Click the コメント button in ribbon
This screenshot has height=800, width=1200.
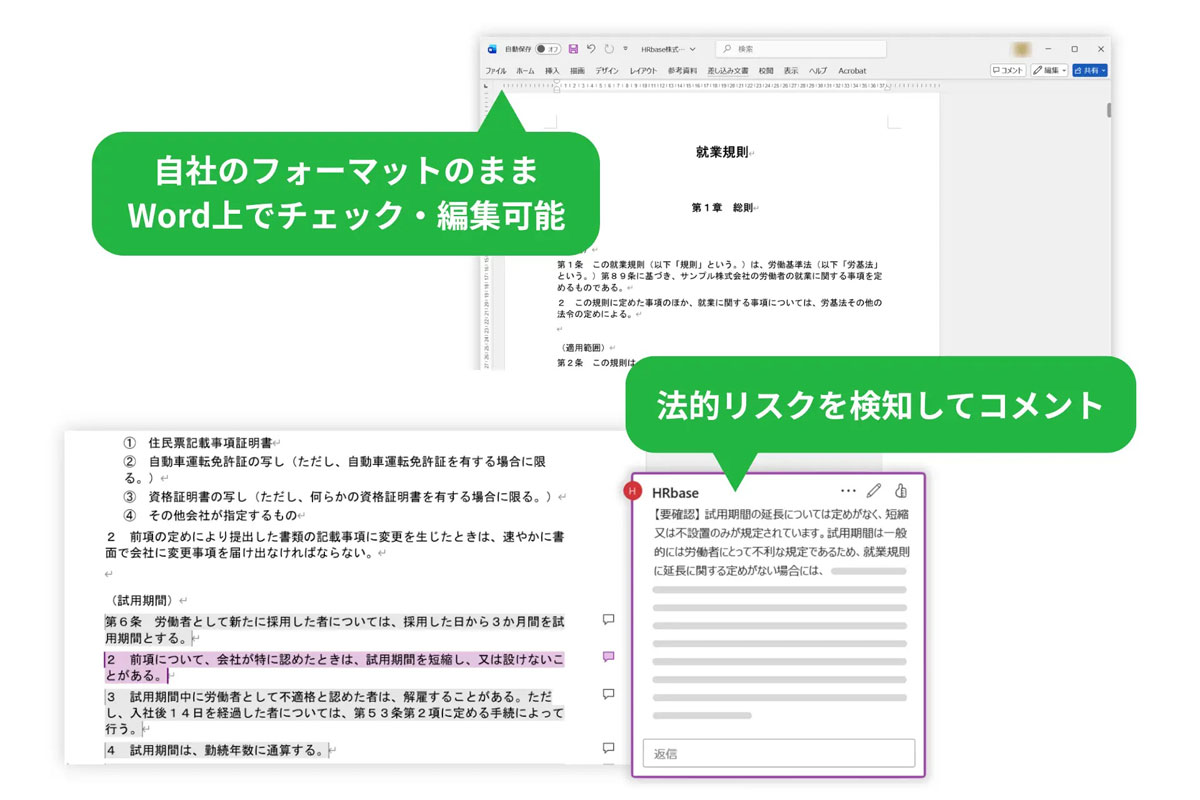[1008, 71]
